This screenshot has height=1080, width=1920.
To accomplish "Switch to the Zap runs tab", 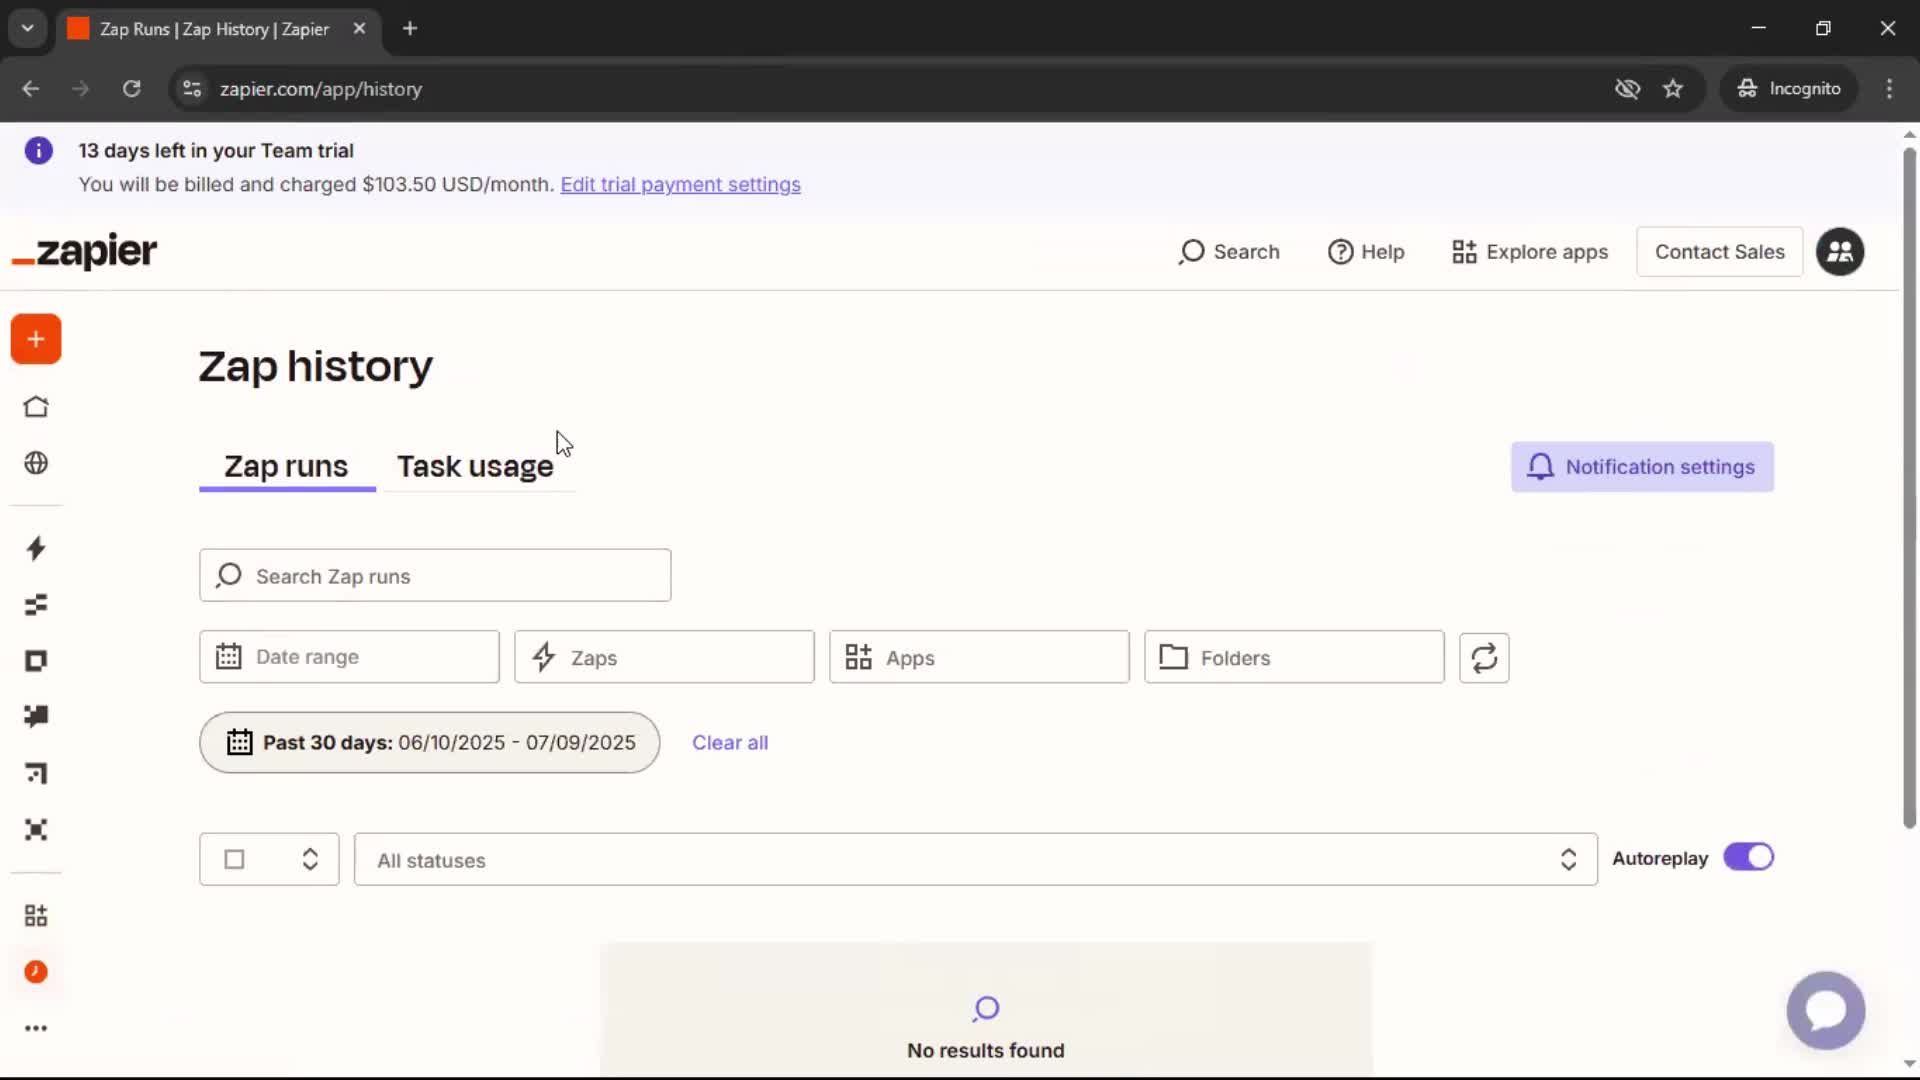I will 286,466.
